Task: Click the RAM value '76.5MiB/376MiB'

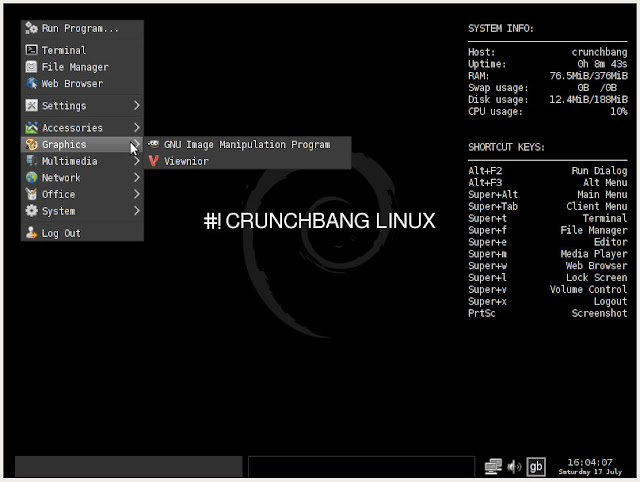Action: 589,76
